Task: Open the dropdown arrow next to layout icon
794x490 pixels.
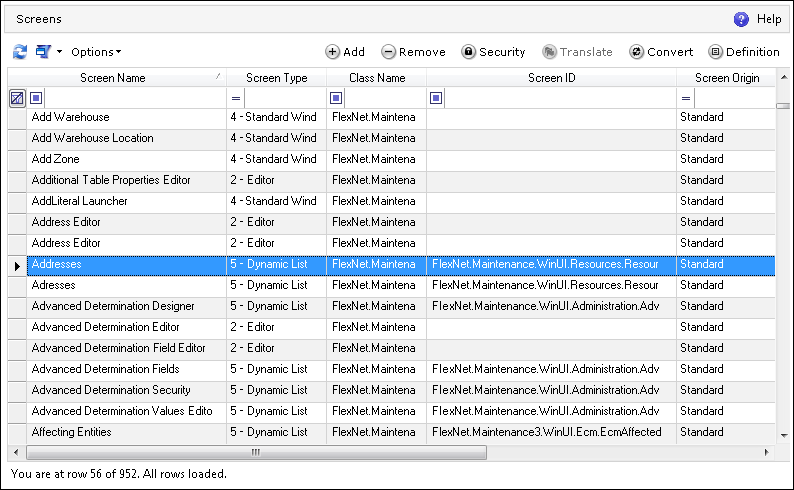Action: pos(59,52)
